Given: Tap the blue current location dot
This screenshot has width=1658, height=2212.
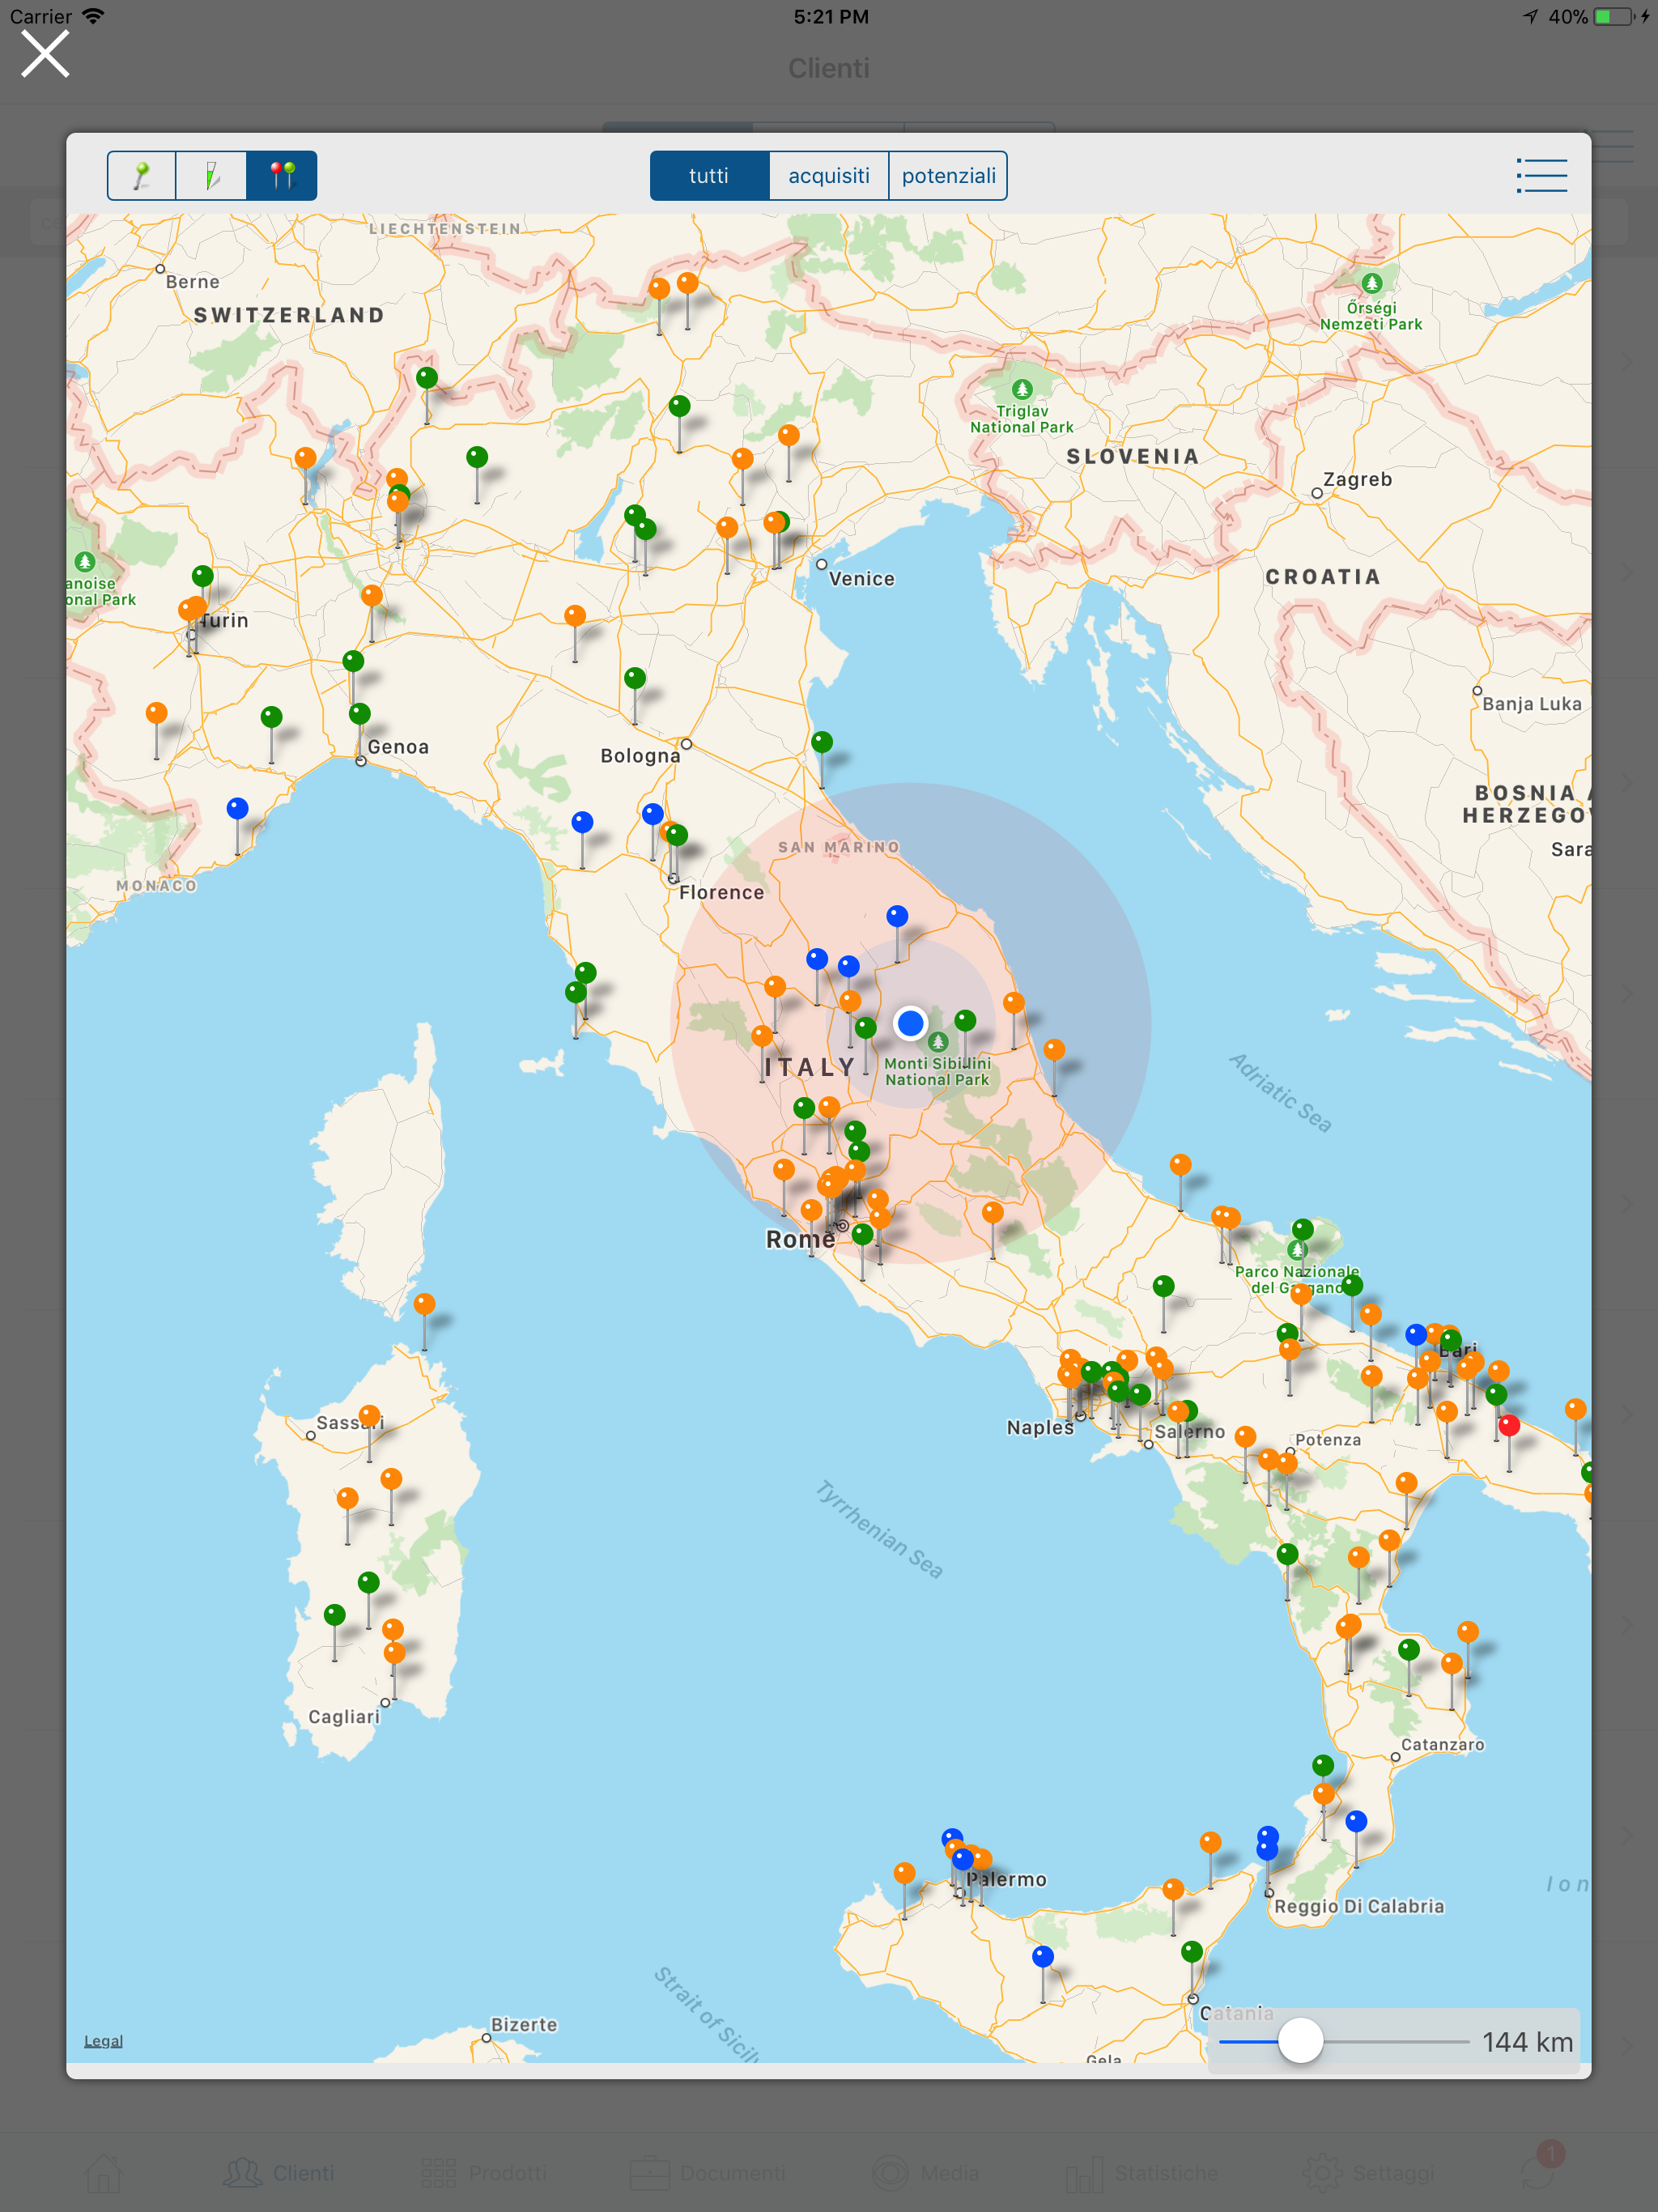Looking at the screenshot, I should coord(910,1023).
